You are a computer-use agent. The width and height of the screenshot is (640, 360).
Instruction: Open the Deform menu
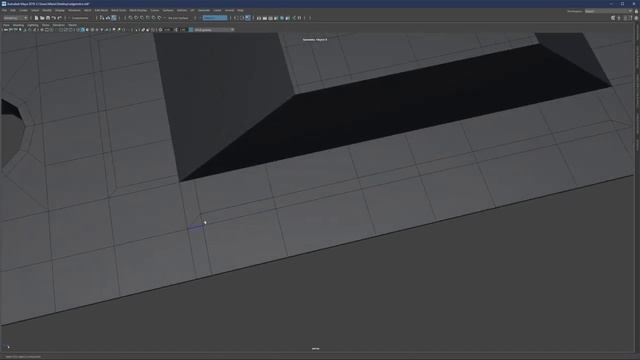click(x=182, y=10)
